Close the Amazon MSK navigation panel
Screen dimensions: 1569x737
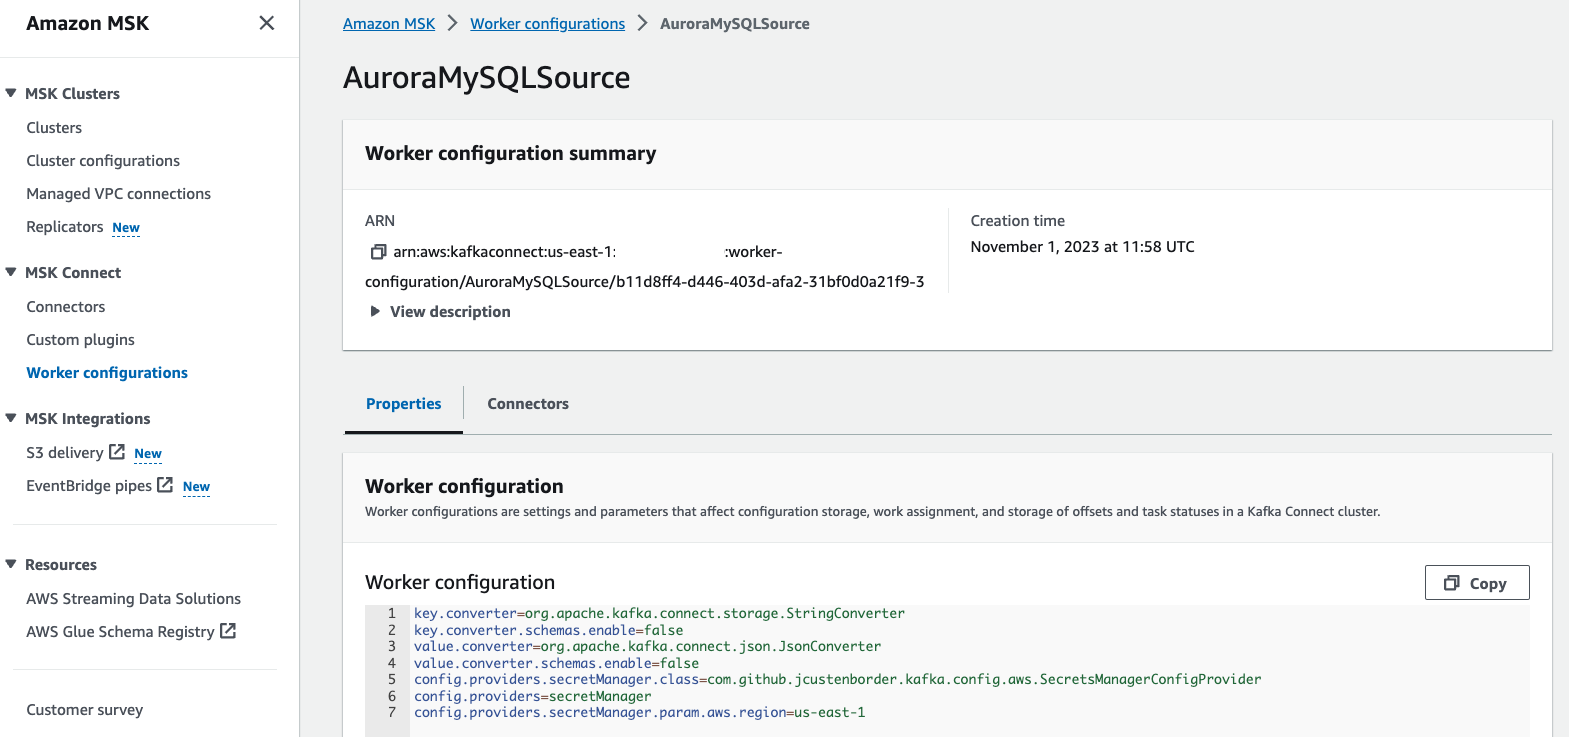click(266, 23)
